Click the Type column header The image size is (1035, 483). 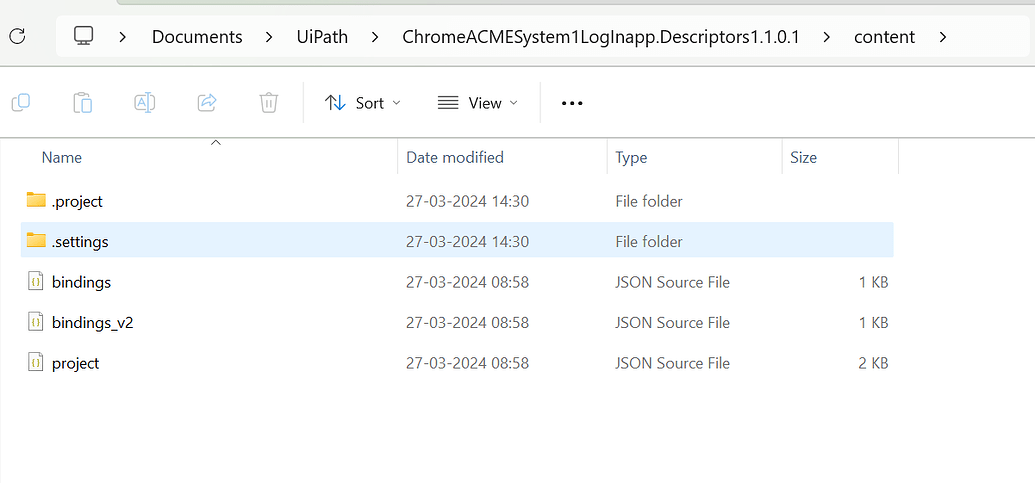(x=631, y=157)
